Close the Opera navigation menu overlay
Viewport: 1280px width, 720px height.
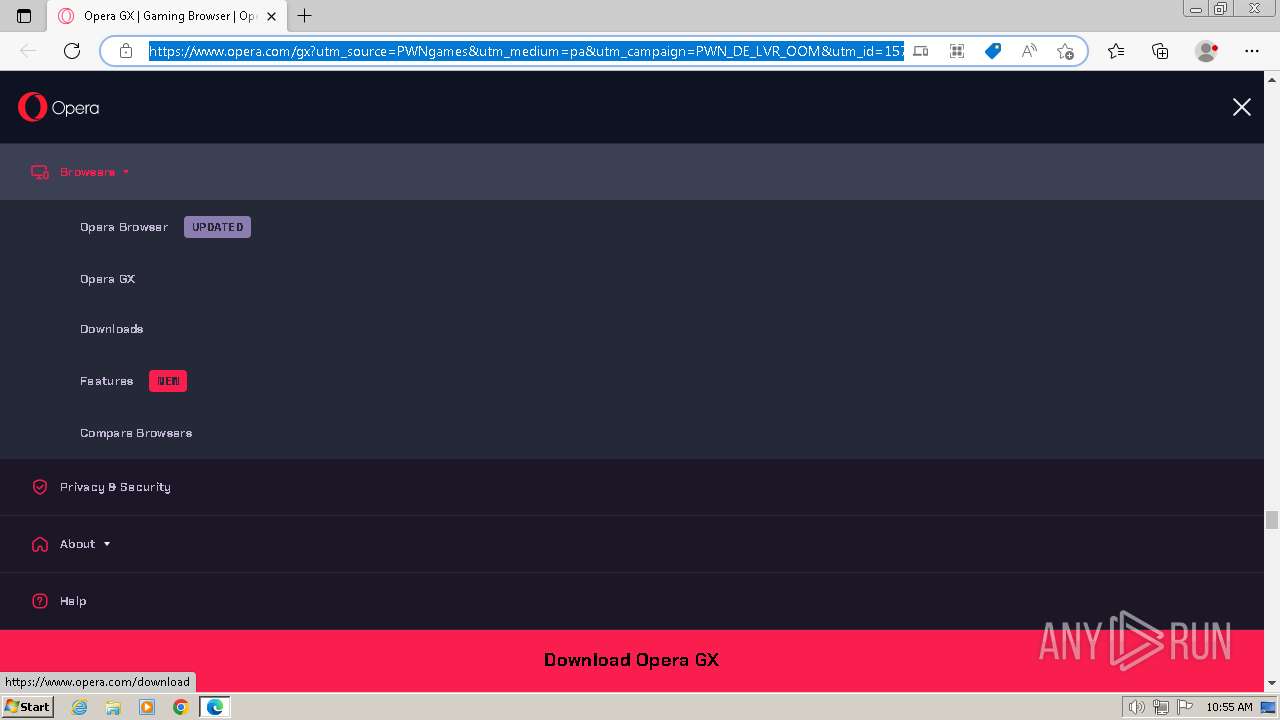tap(1241, 107)
